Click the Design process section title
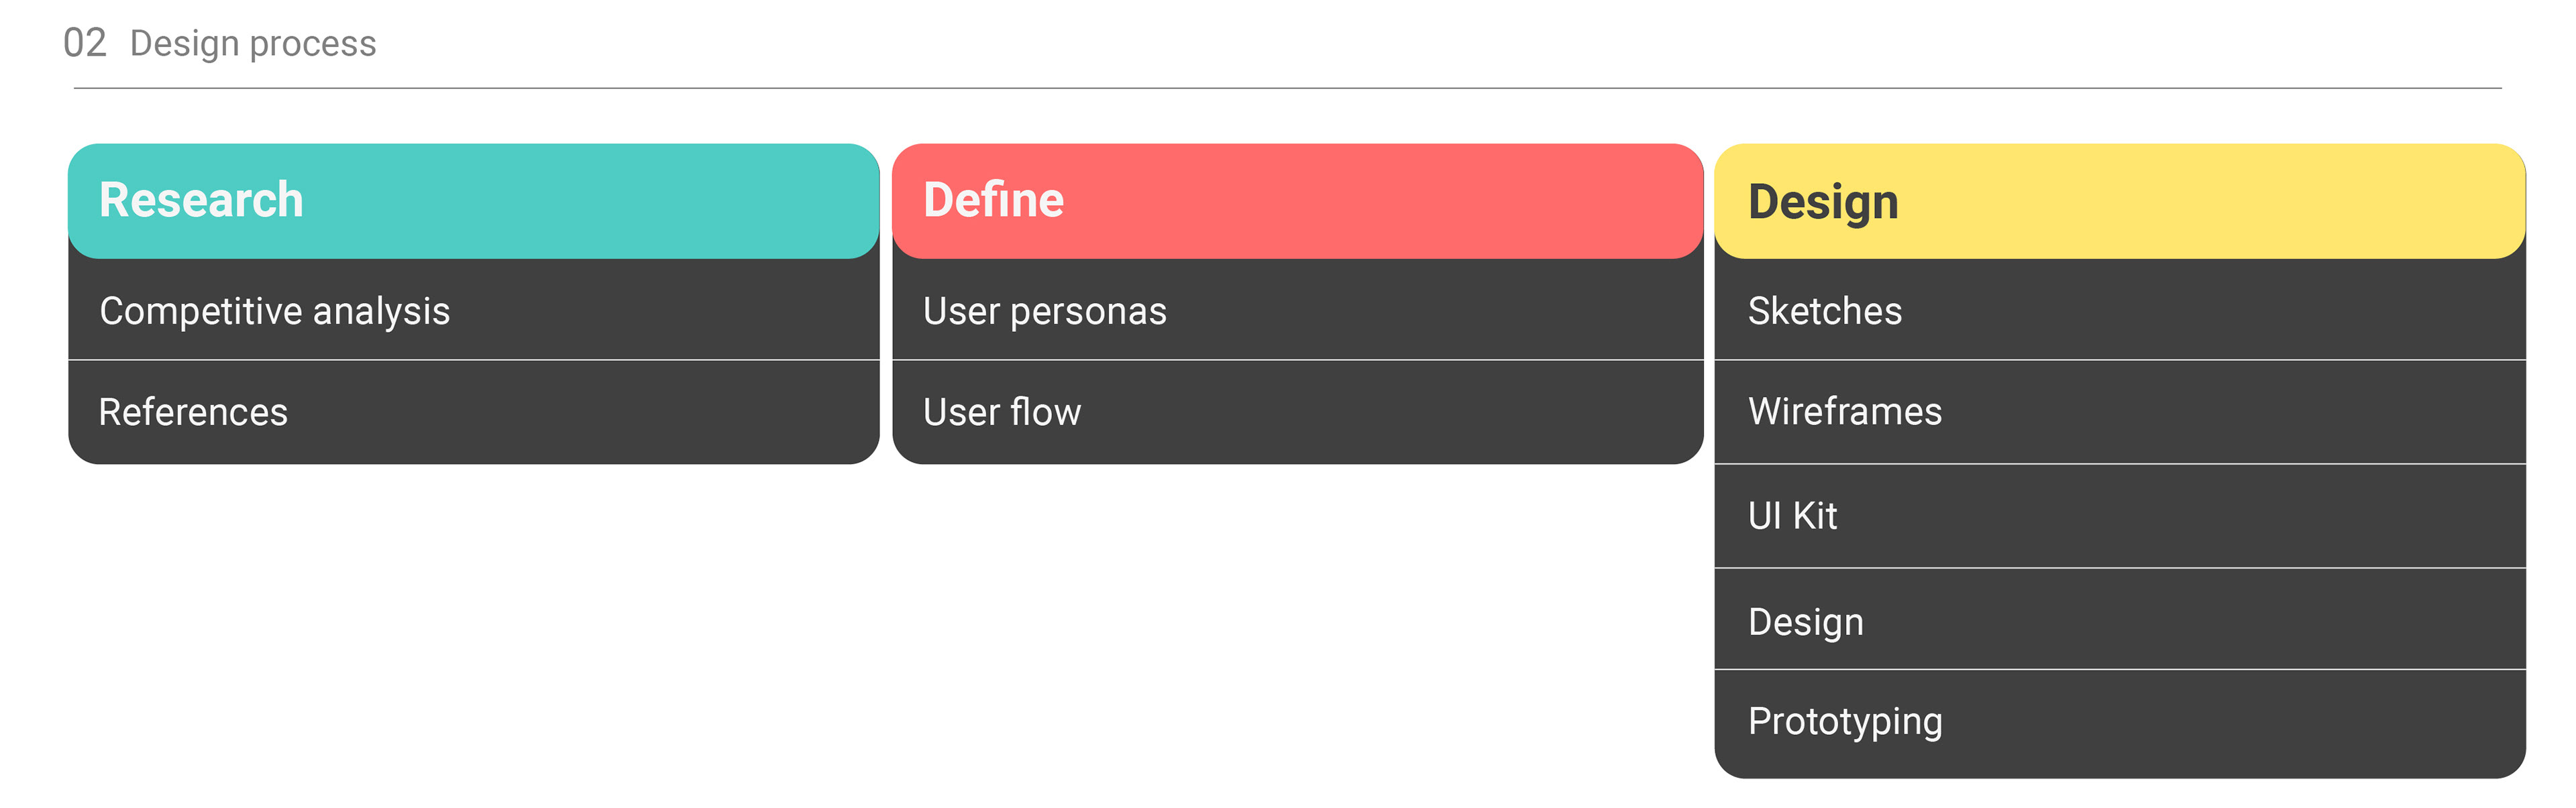 click(253, 44)
